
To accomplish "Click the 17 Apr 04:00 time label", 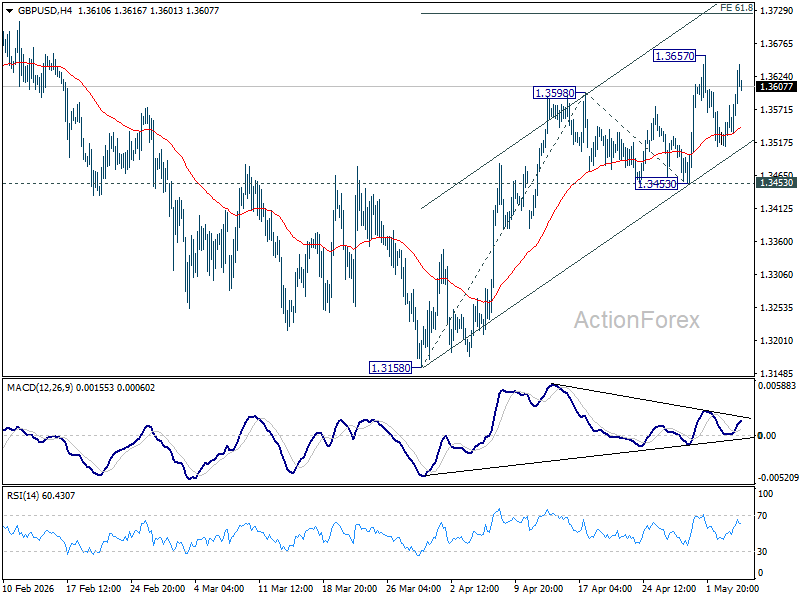I will pos(606,589).
